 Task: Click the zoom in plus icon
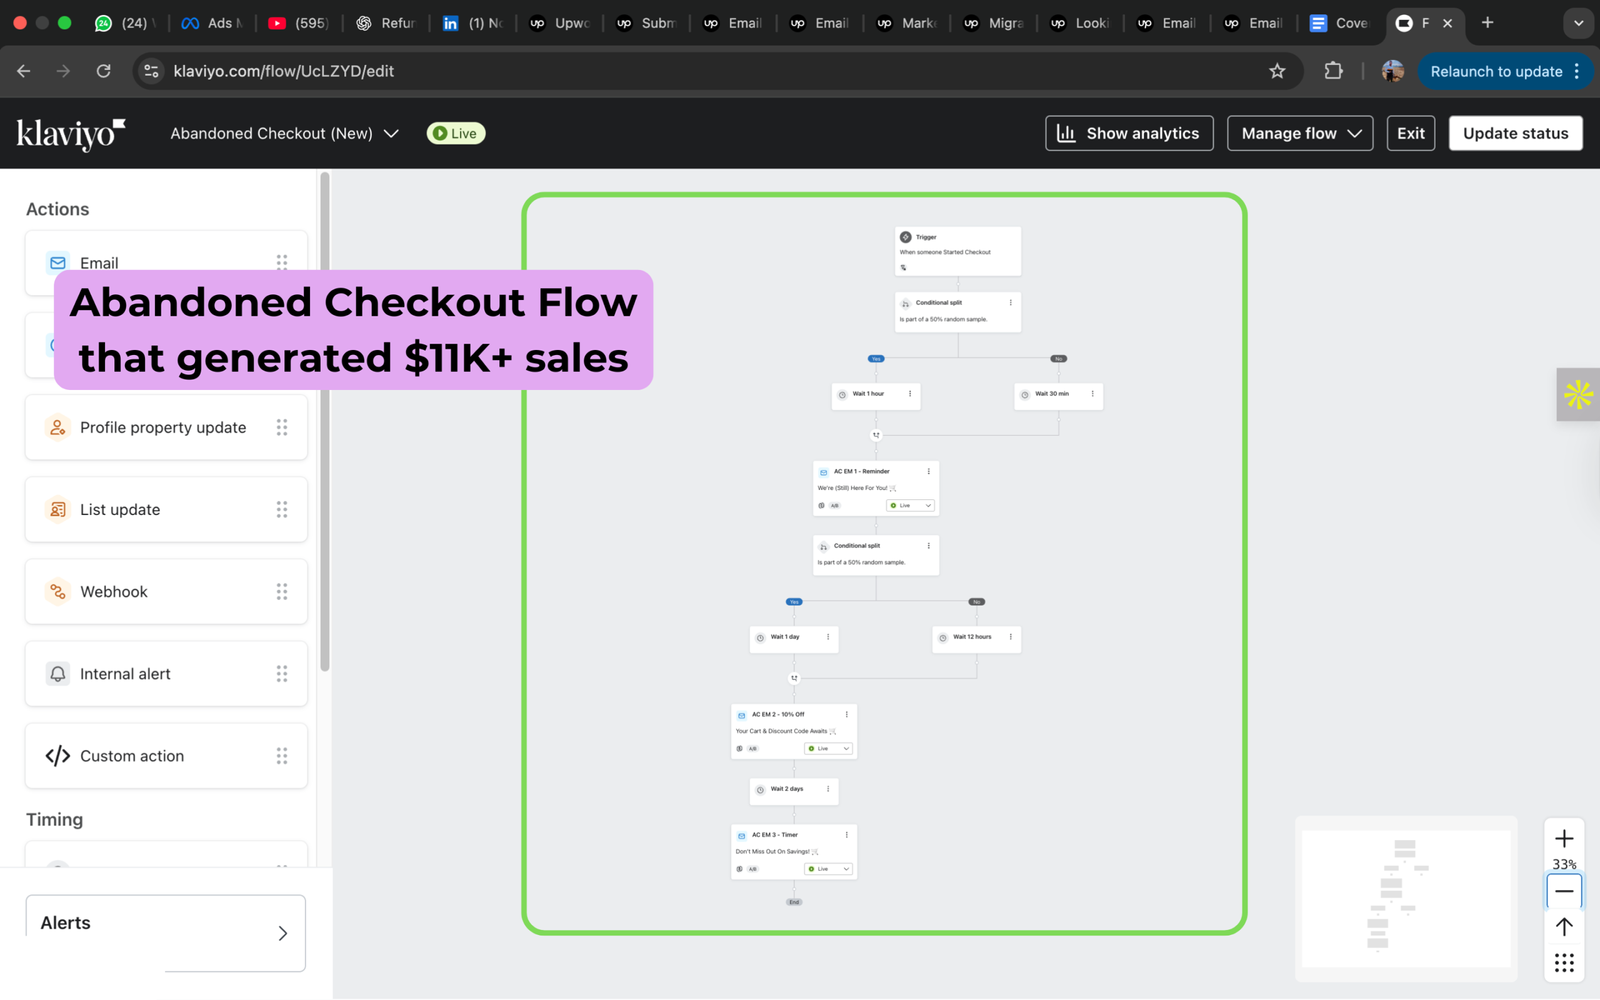coord(1564,838)
